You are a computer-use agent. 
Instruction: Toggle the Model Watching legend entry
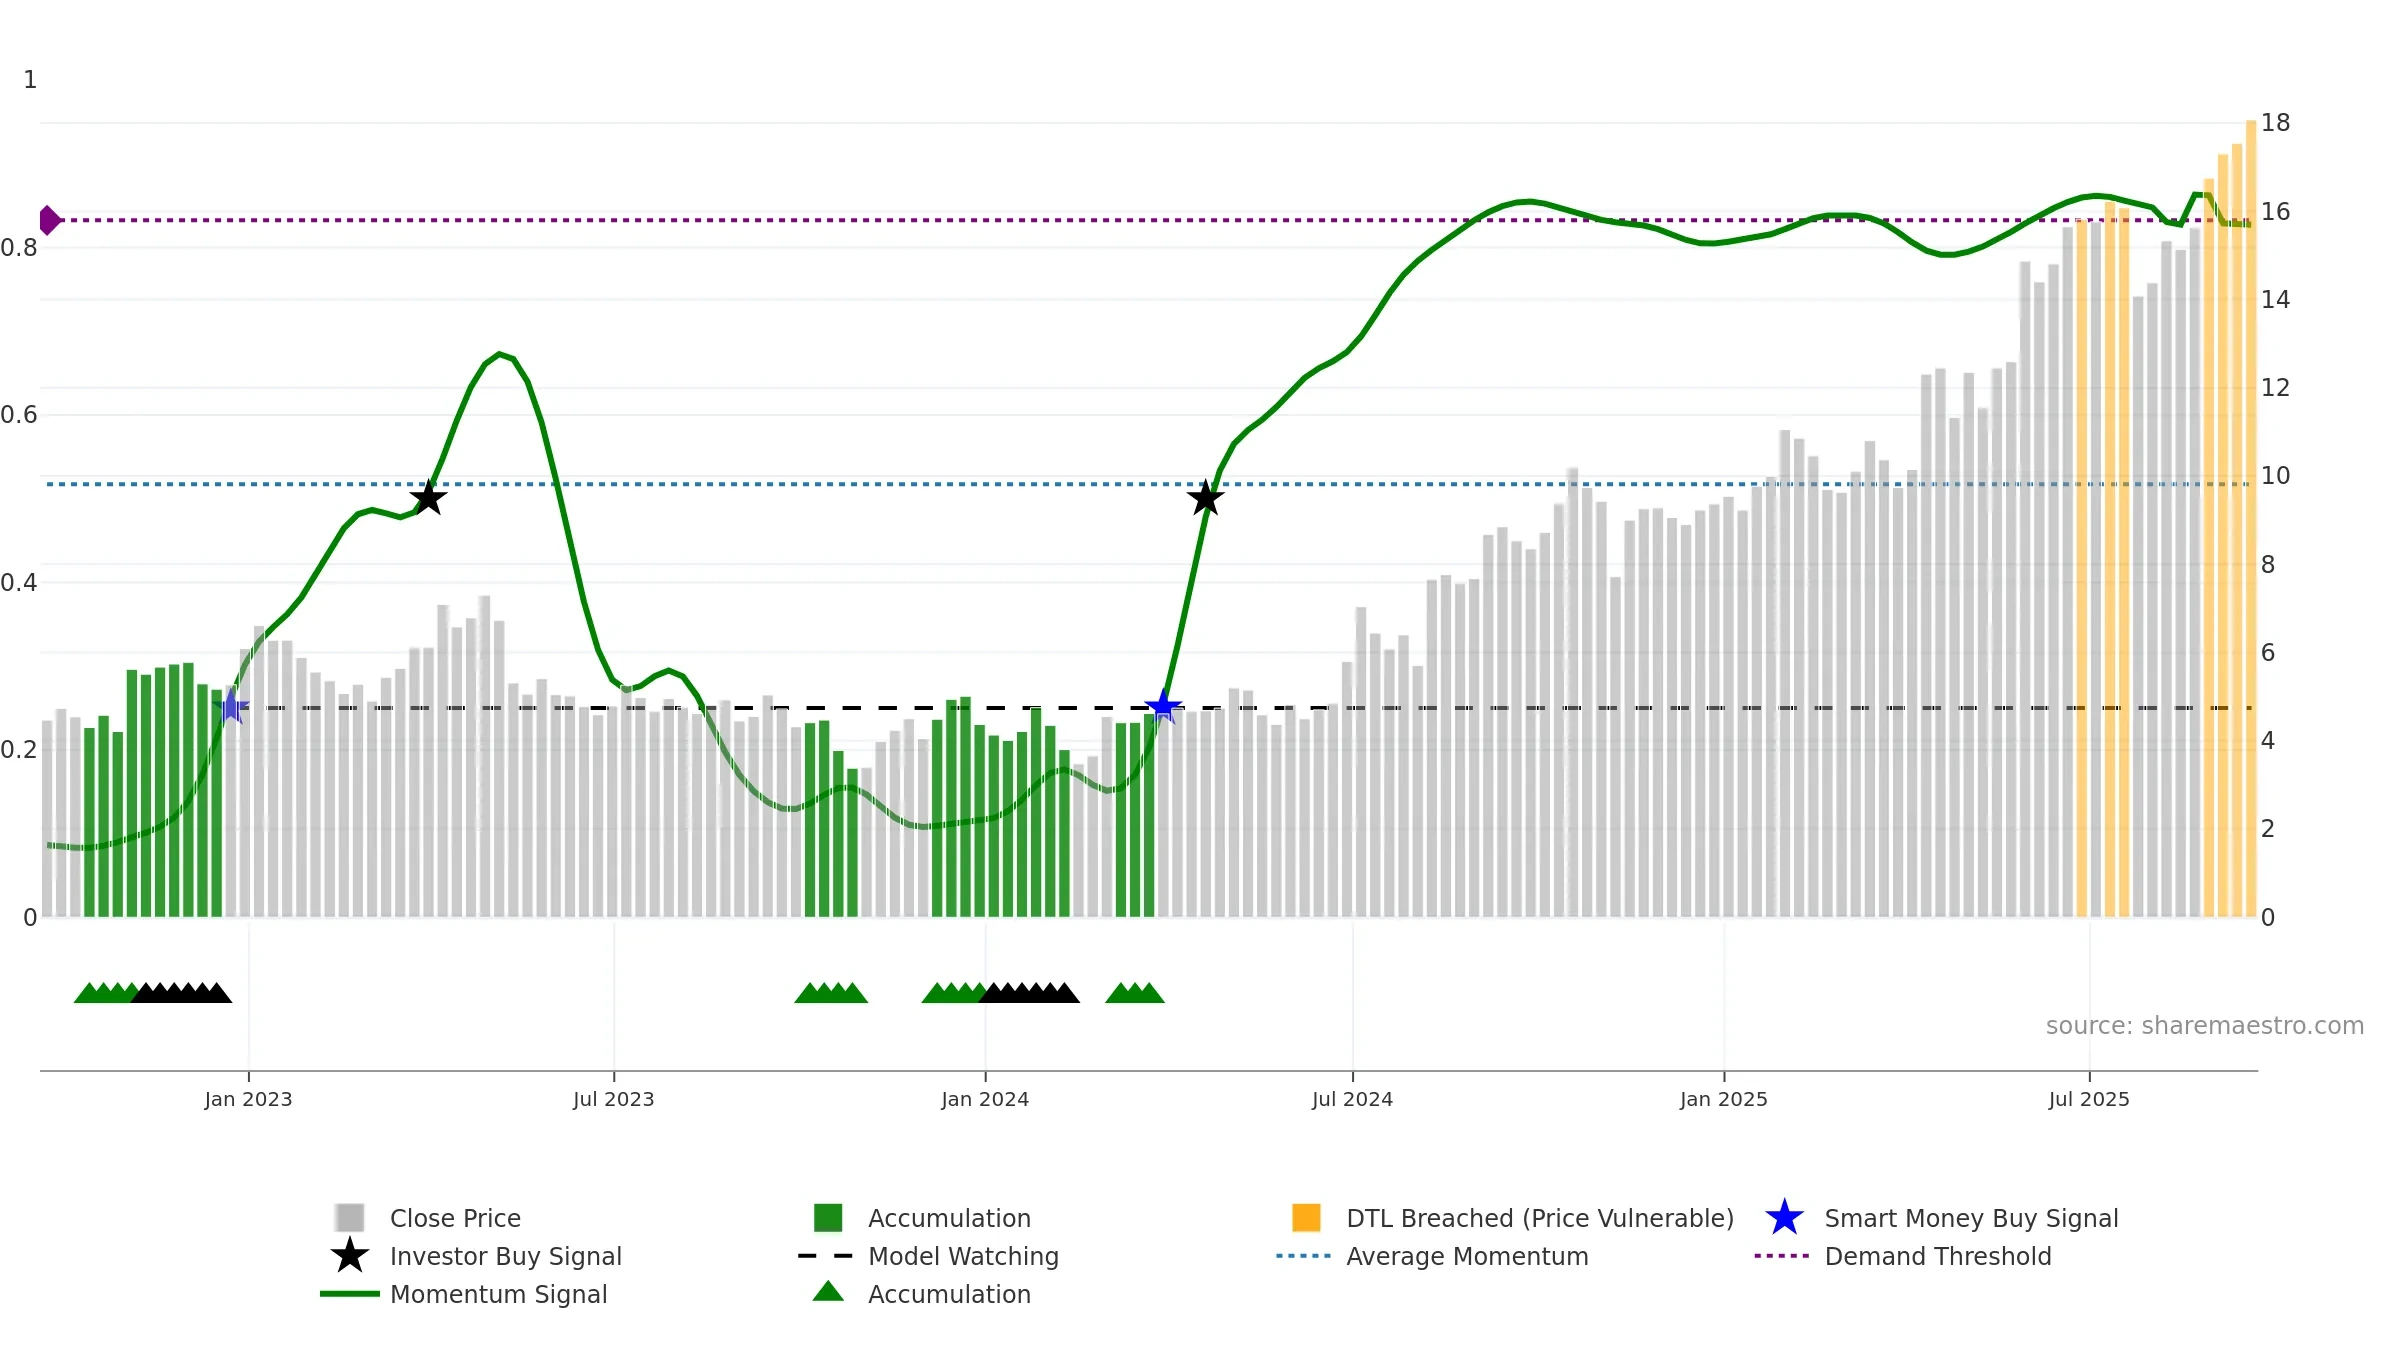pos(963,1256)
